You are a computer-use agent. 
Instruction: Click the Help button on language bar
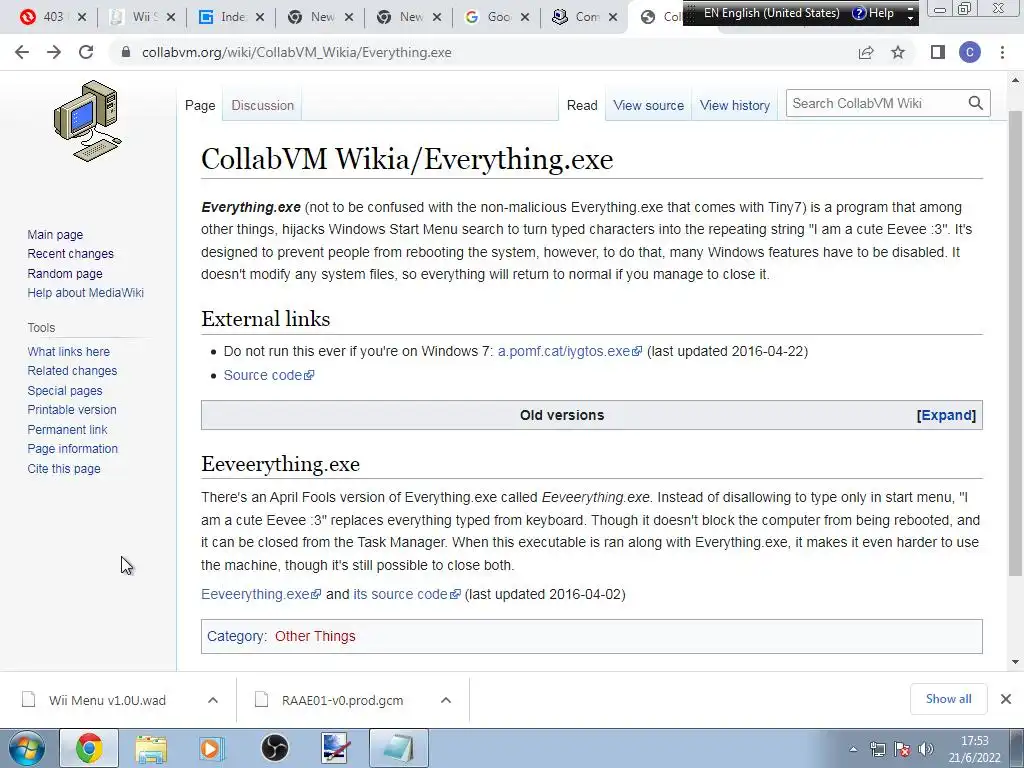(x=873, y=13)
